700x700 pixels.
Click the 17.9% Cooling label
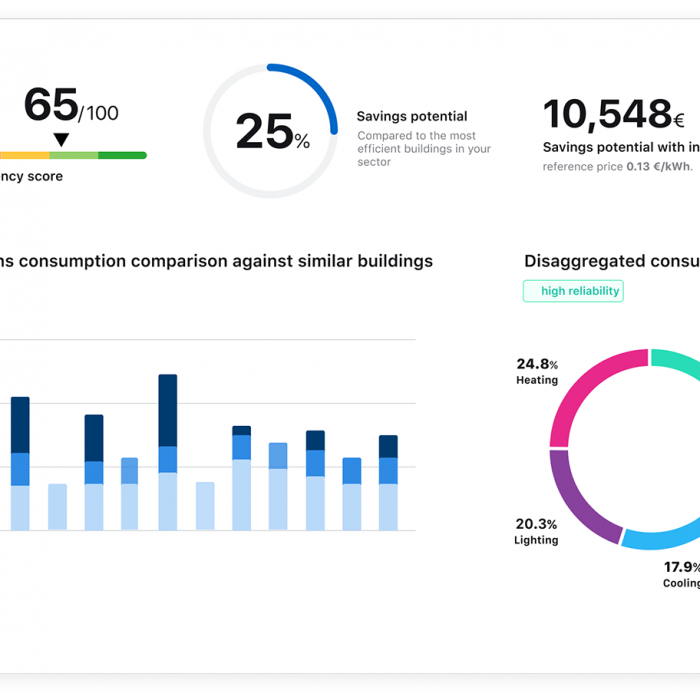coord(681,575)
